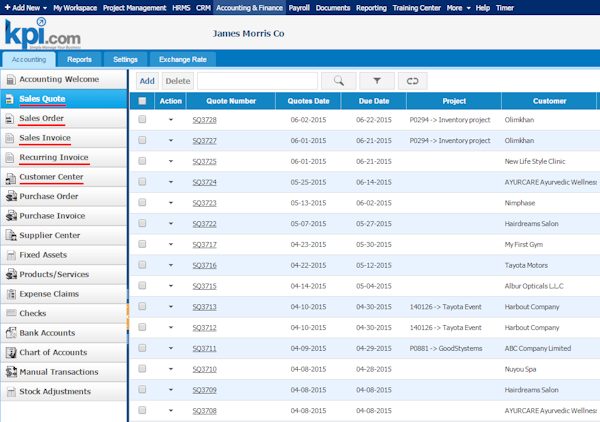Click the Products/Services sidebar icon

pyautogui.click(x=11, y=274)
